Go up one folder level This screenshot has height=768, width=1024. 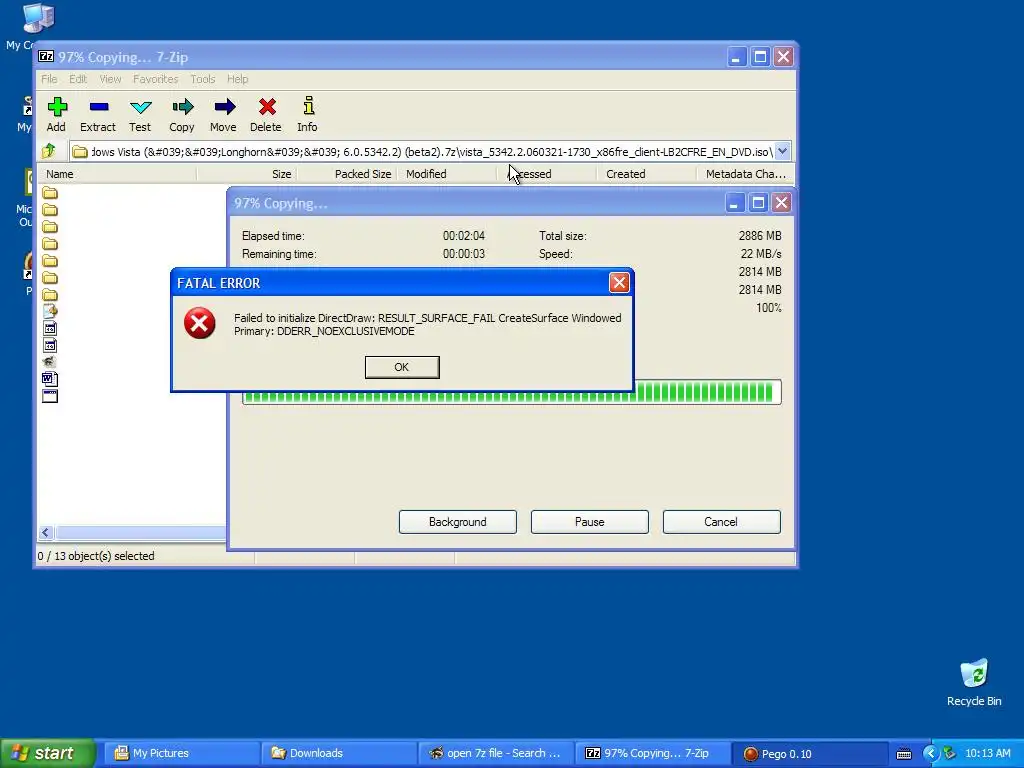[x=49, y=152]
